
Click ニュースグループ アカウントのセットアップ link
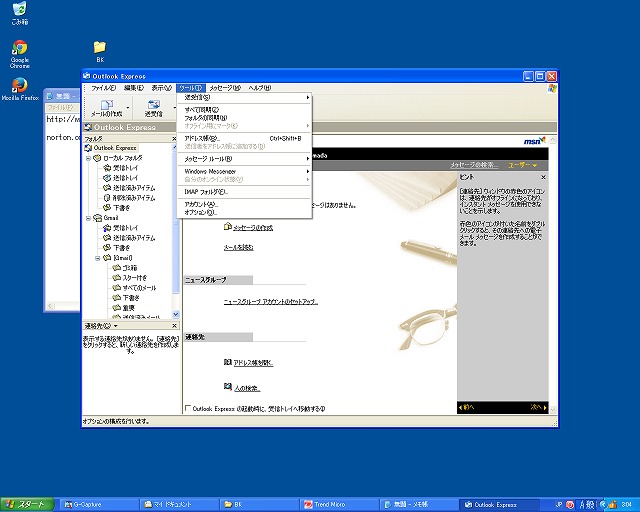point(270,302)
